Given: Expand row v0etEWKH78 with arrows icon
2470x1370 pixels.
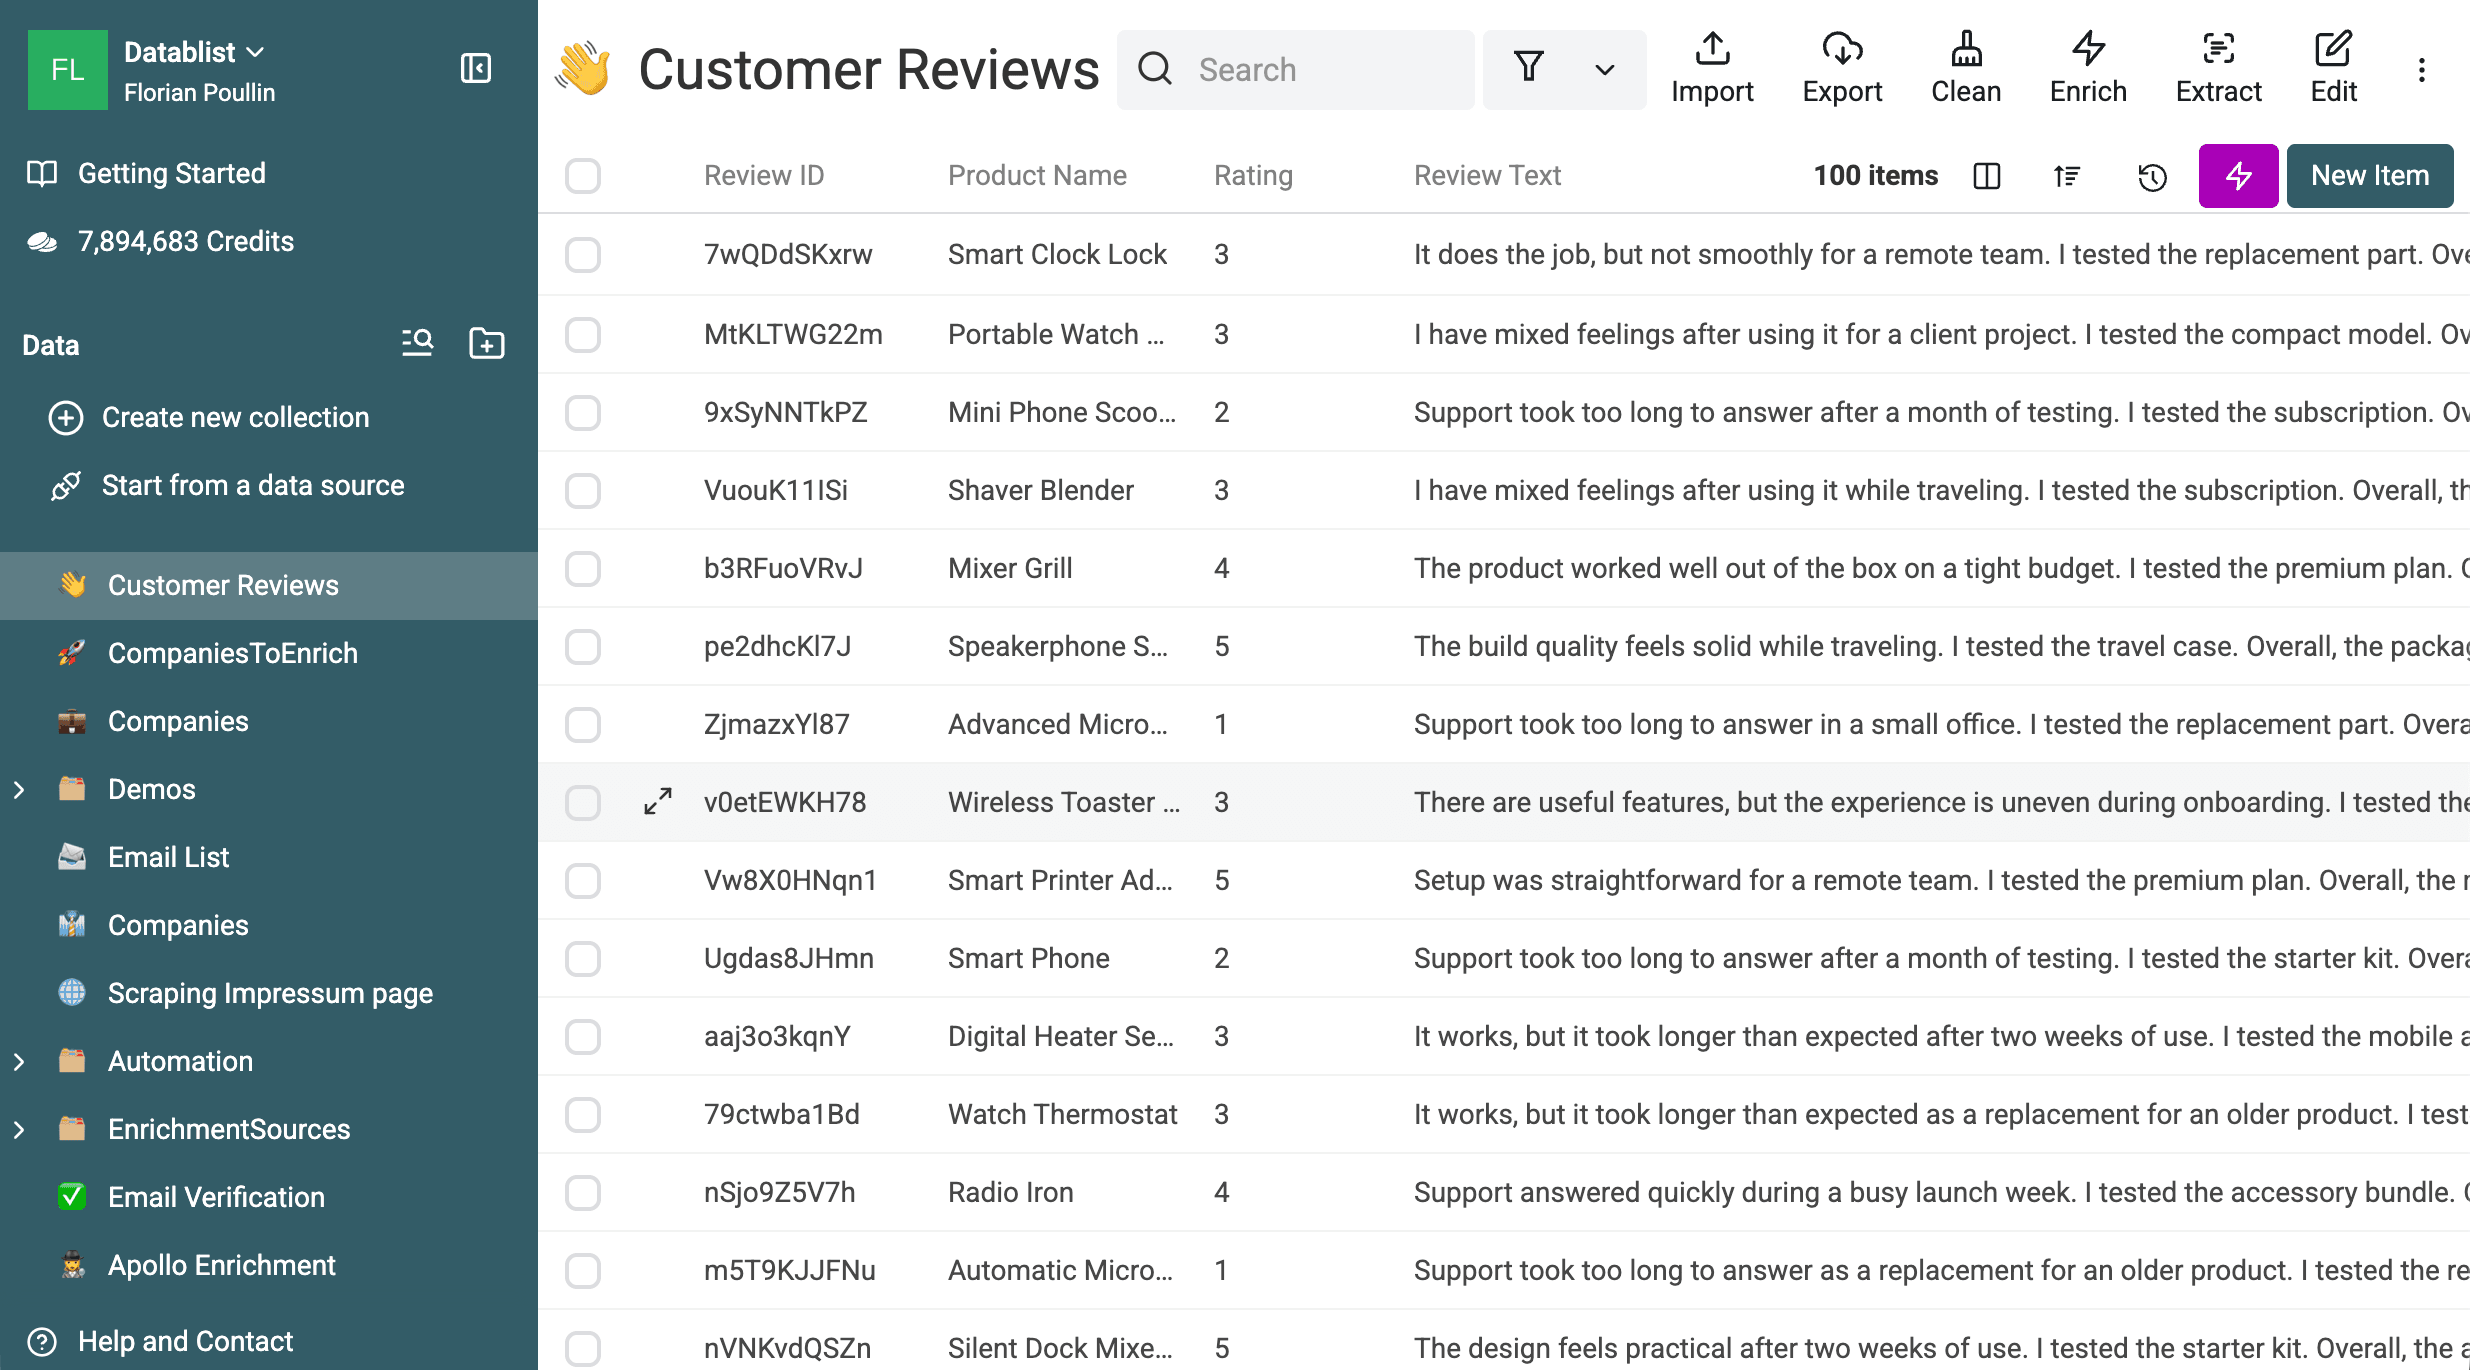Looking at the screenshot, I should [658, 802].
